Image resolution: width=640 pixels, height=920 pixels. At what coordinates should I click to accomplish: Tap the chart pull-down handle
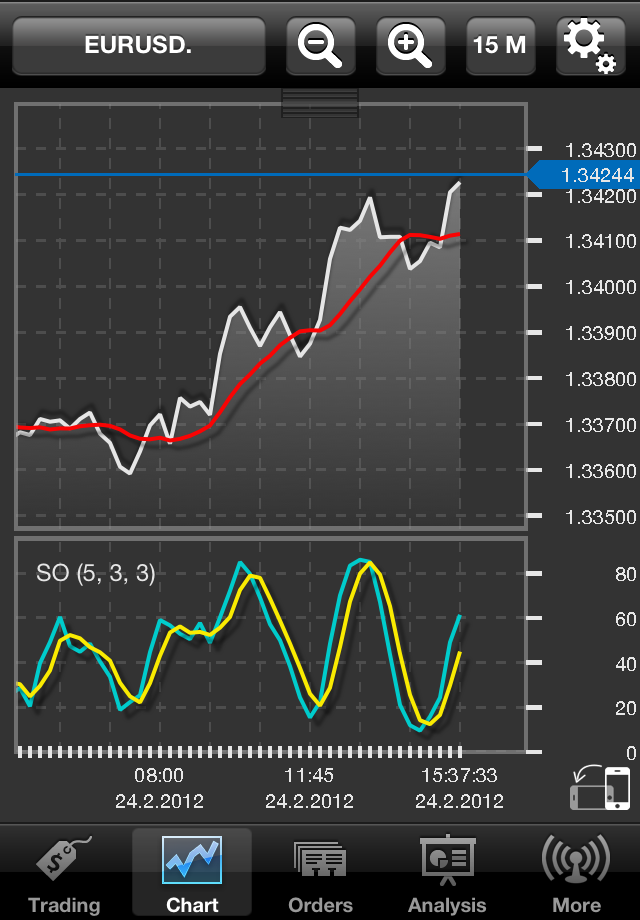pyautogui.click(x=320, y=103)
